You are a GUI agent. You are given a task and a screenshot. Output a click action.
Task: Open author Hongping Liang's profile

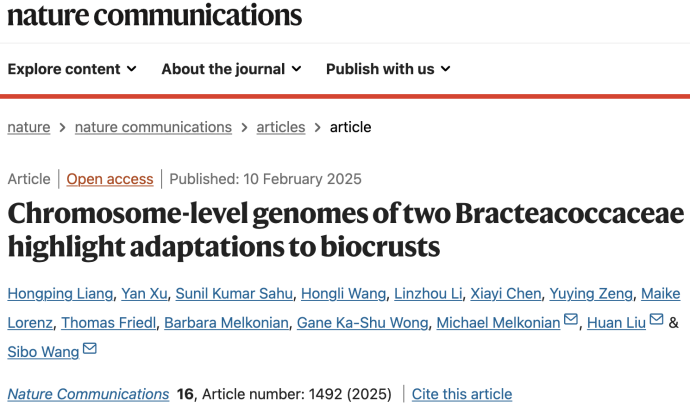[x=60, y=293]
